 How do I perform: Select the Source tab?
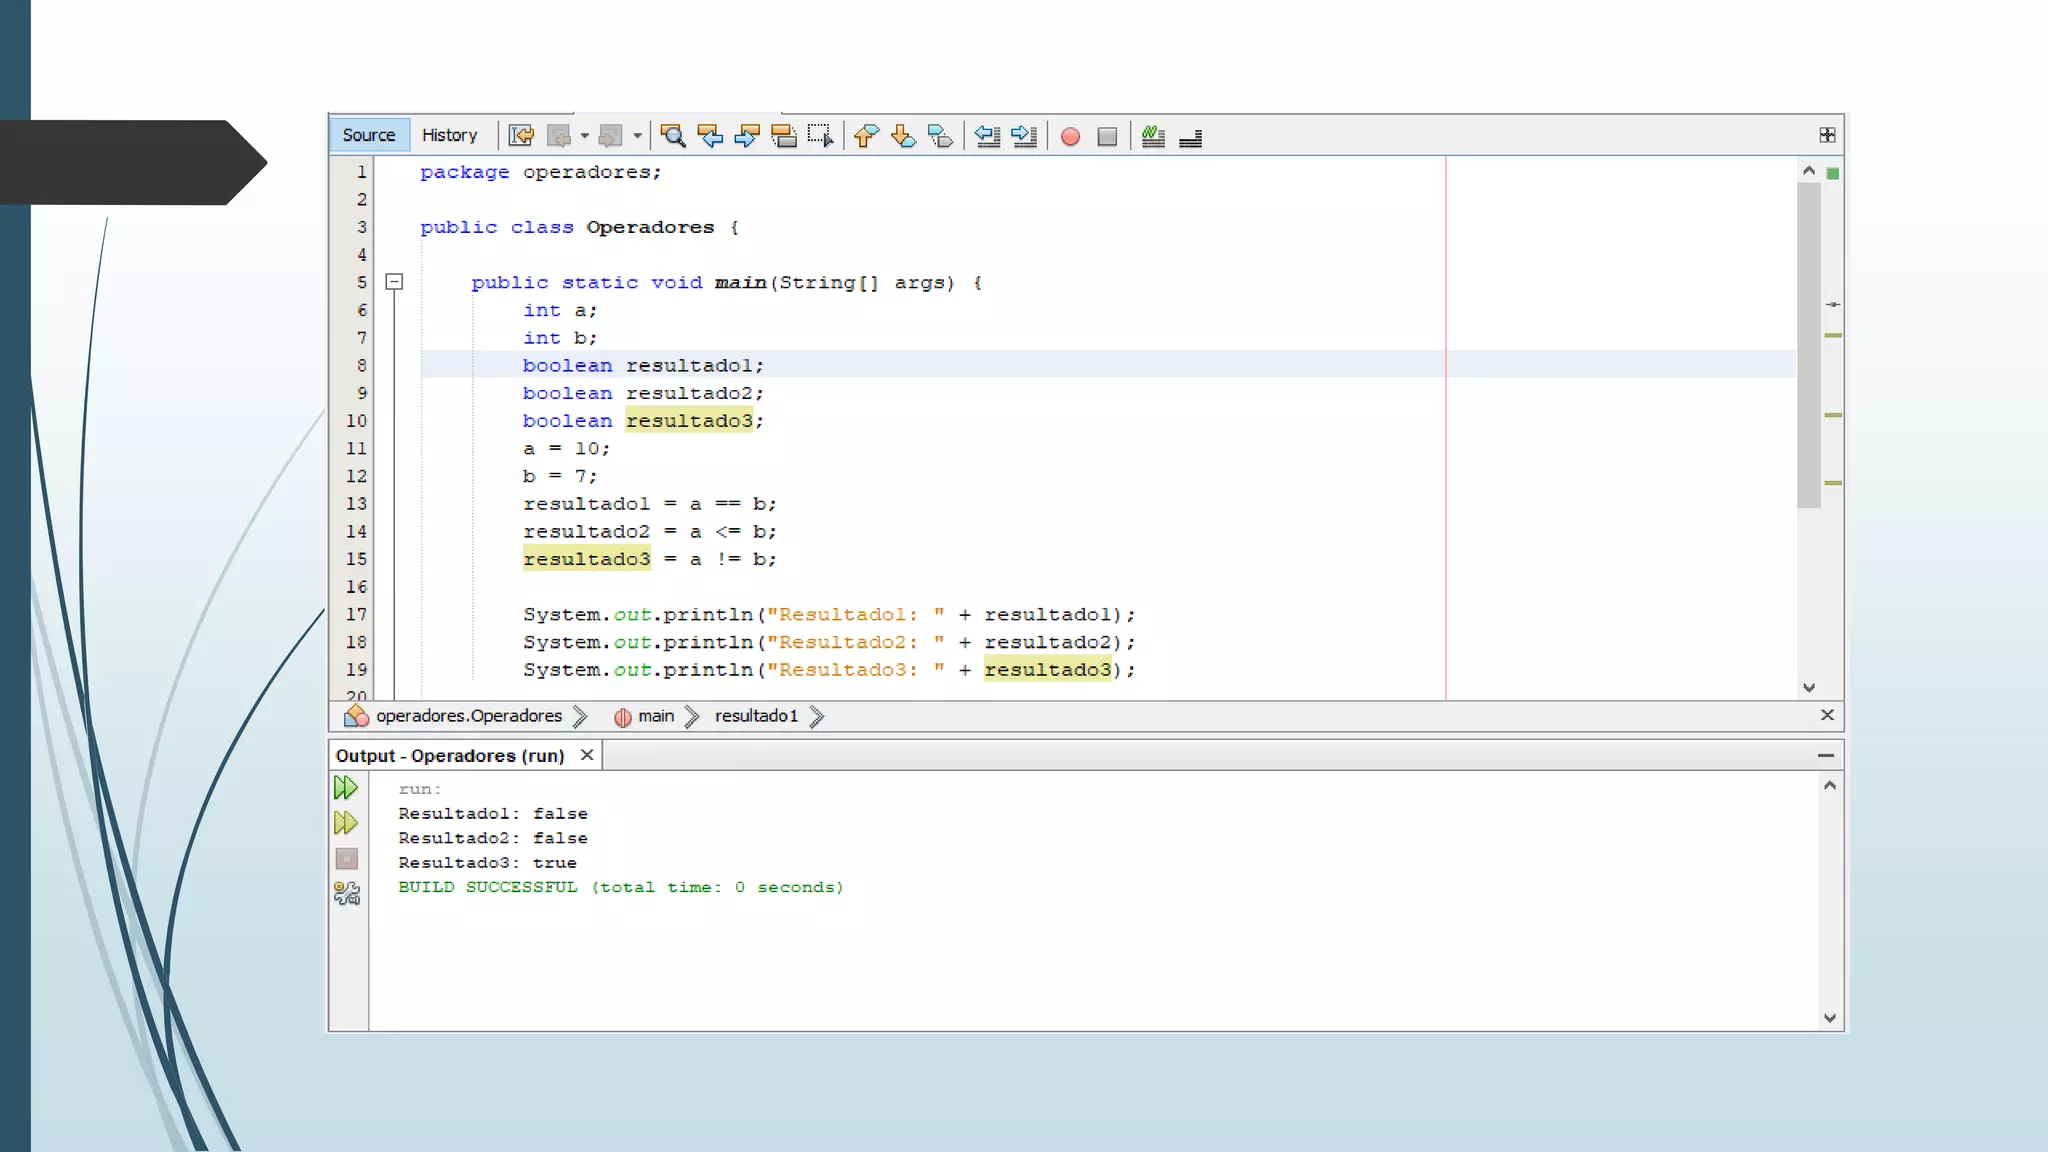369,135
